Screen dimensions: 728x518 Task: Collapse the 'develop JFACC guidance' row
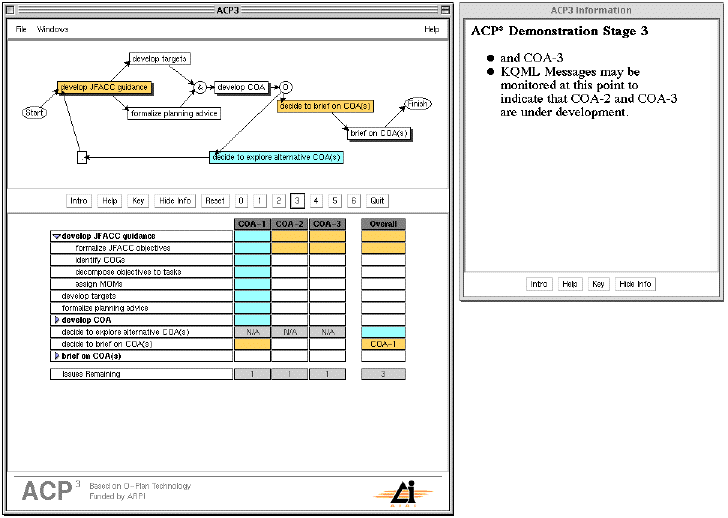[x=56, y=237]
